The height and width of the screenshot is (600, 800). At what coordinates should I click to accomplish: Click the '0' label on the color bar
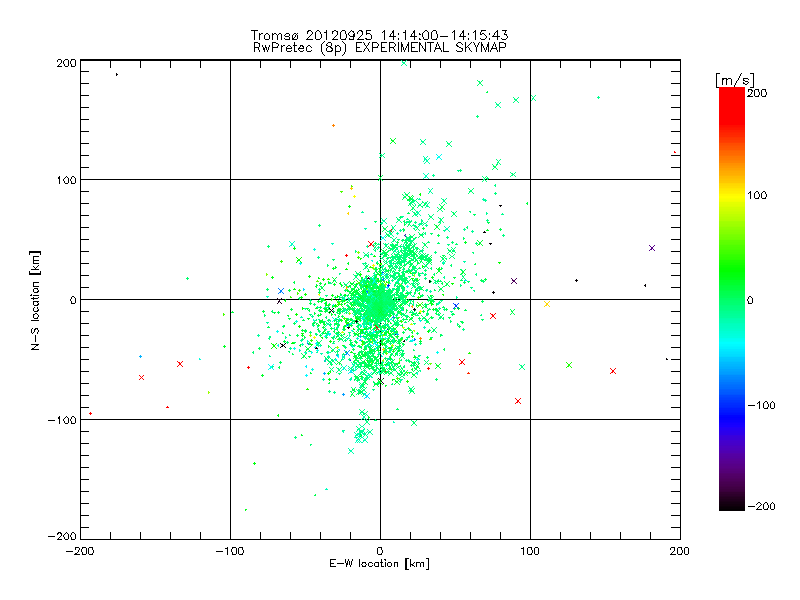tap(750, 300)
